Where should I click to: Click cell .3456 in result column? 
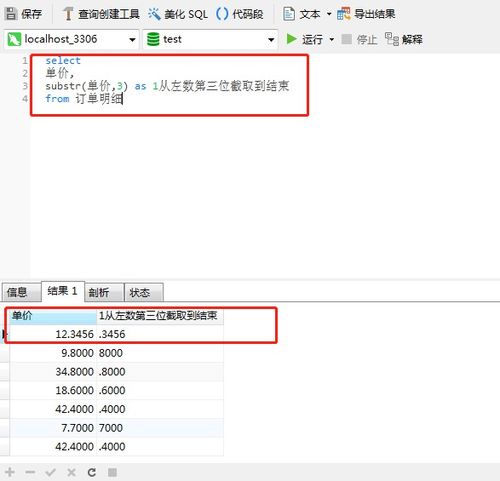160,334
